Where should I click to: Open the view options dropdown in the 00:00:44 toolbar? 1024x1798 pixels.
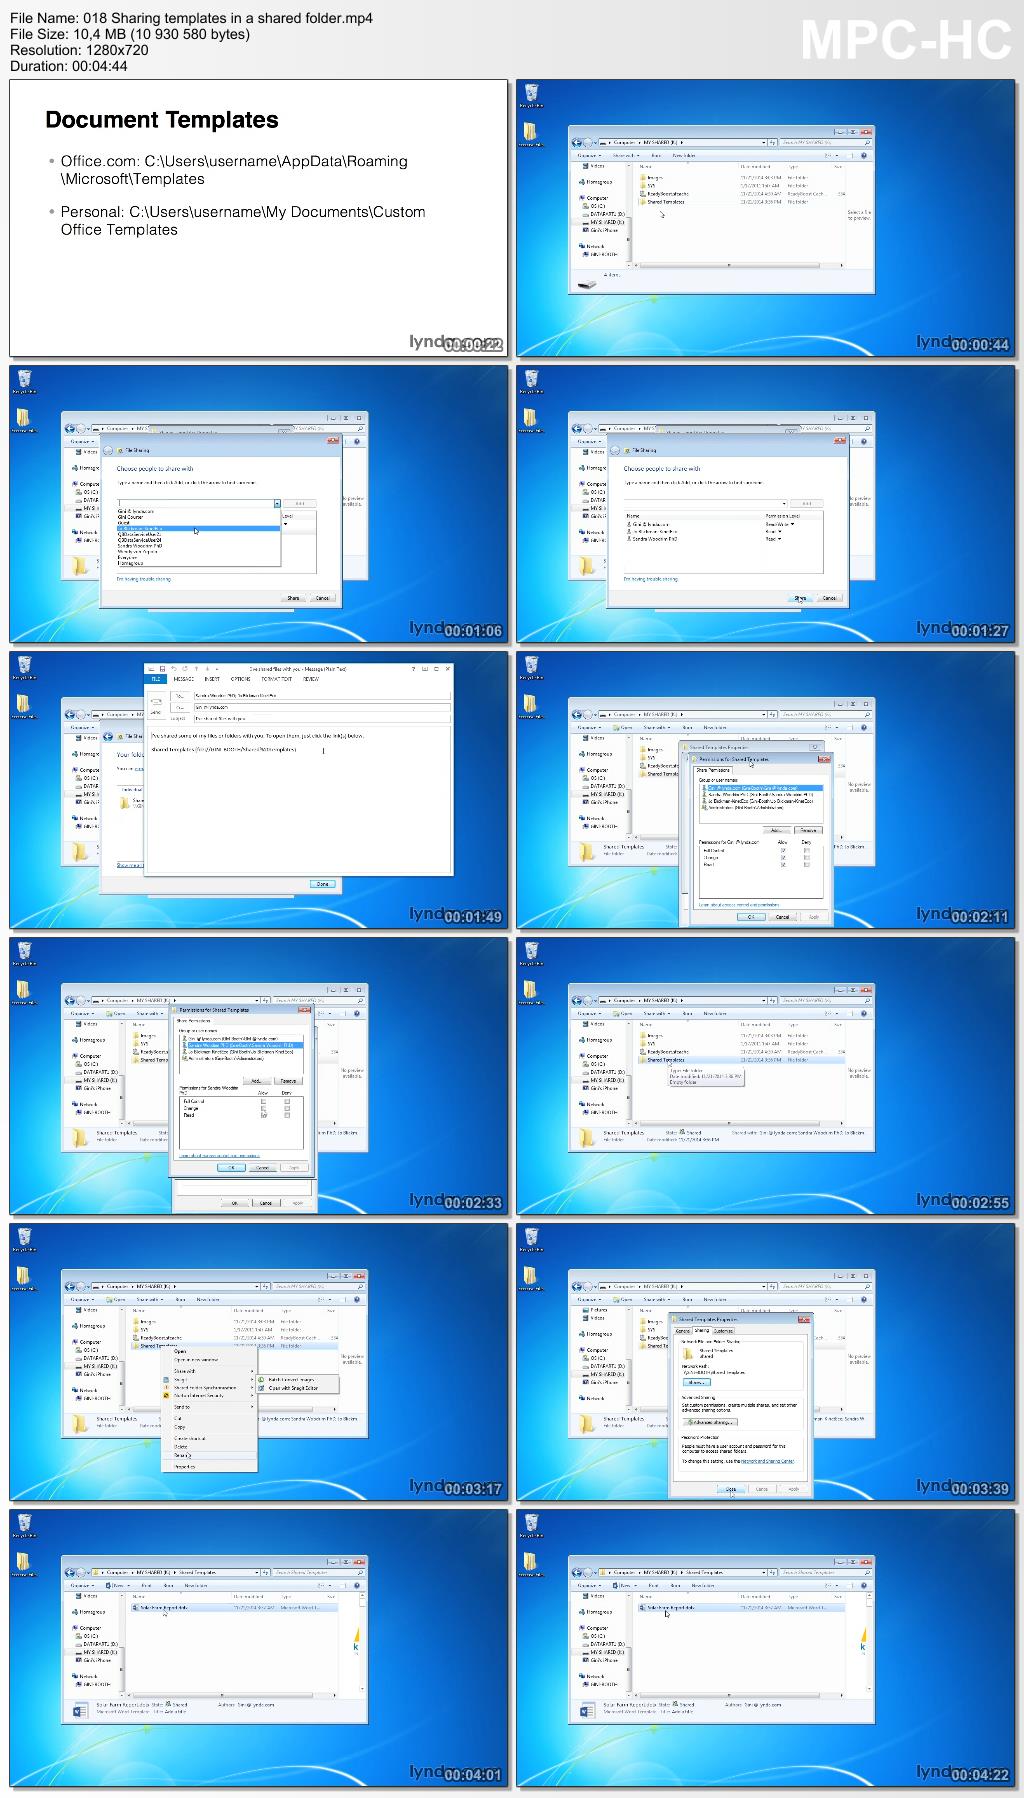click(836, 155)
